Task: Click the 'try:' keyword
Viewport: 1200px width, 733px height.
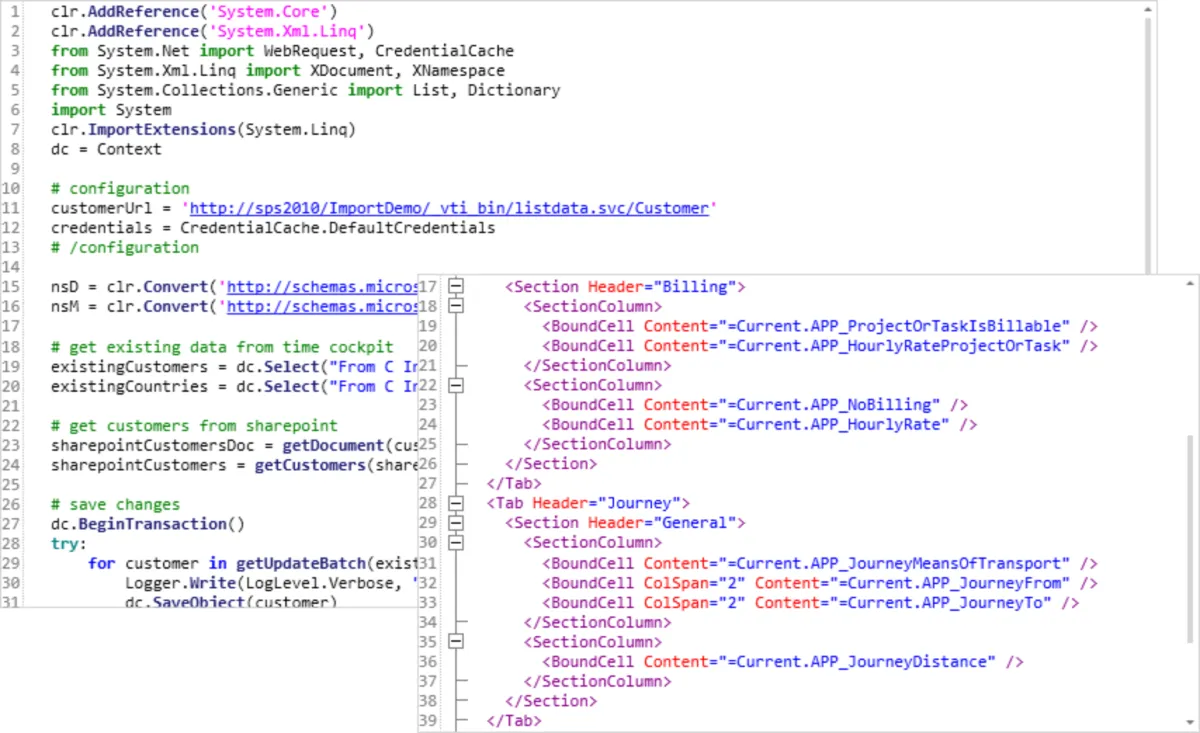Action: tap(69, 544)
